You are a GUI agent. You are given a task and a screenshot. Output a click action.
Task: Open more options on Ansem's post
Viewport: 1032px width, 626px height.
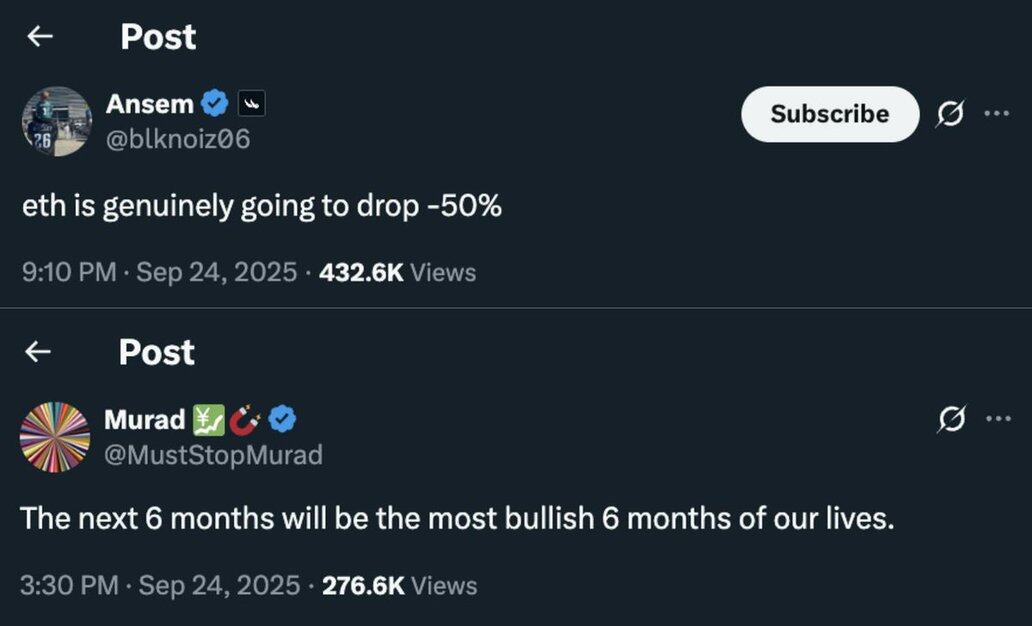[x=997, y=113]
